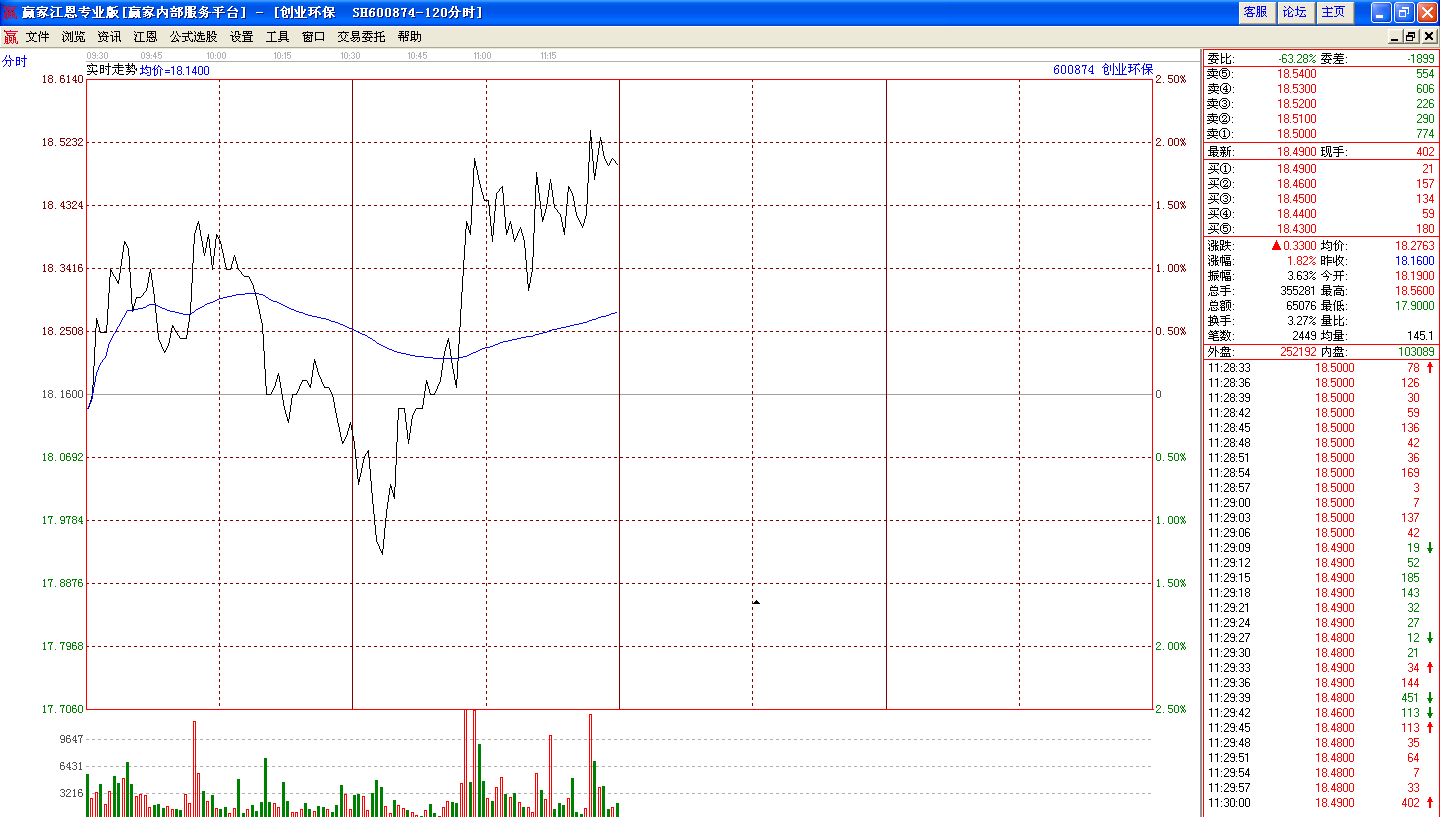Click the 赢家江恩 logo icon in the title bar
The width and height of the screenshot is (1440, 817).
click(x=9, y=11)
